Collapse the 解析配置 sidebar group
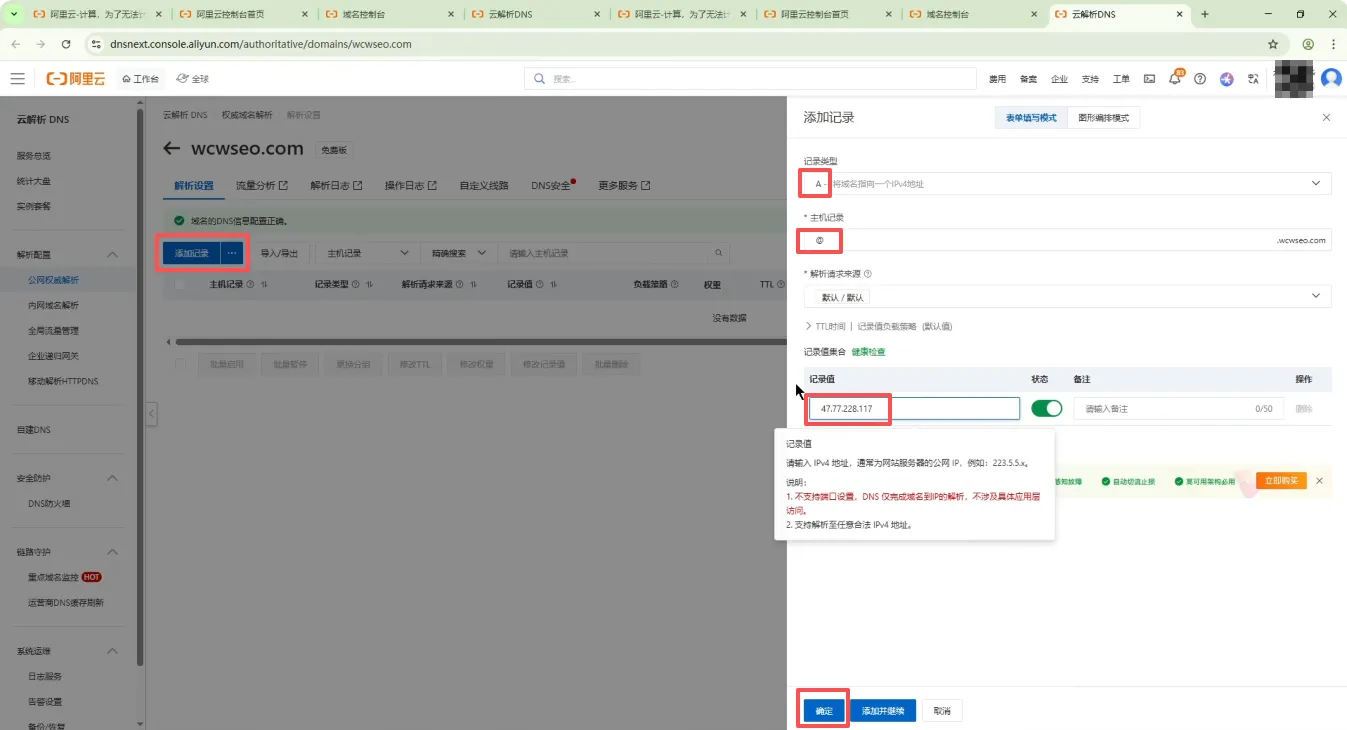 click(112, 255)
